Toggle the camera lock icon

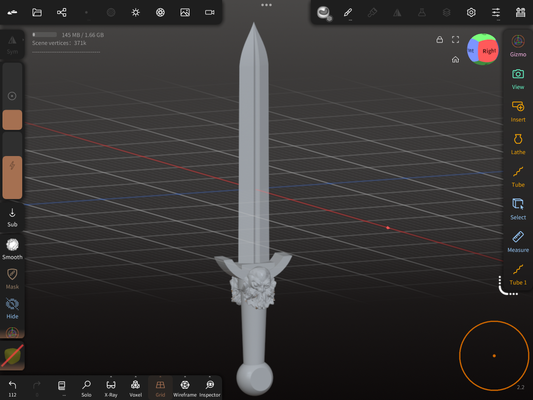pos(440,40)
